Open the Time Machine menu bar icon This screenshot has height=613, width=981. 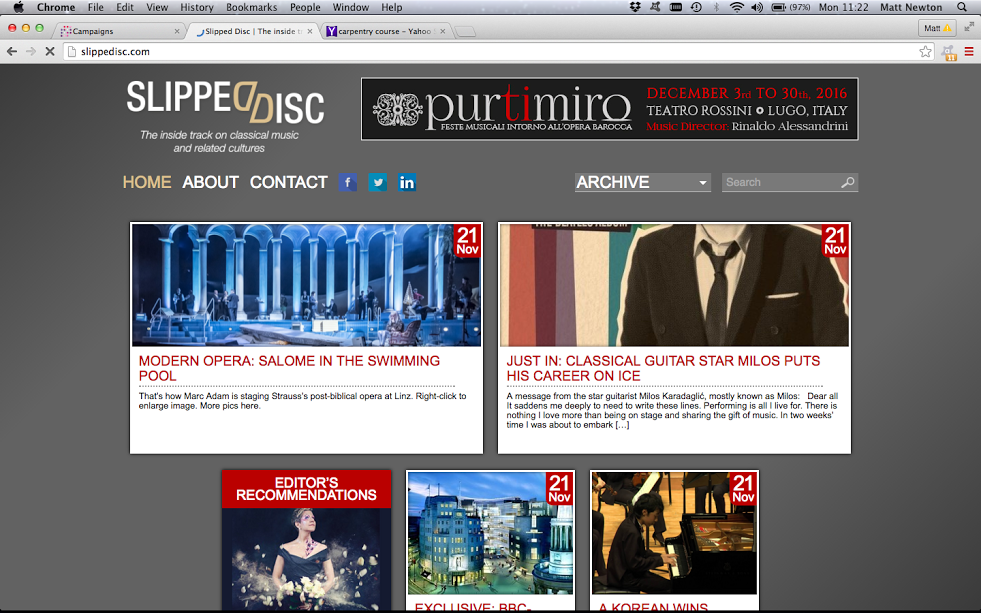696,8
